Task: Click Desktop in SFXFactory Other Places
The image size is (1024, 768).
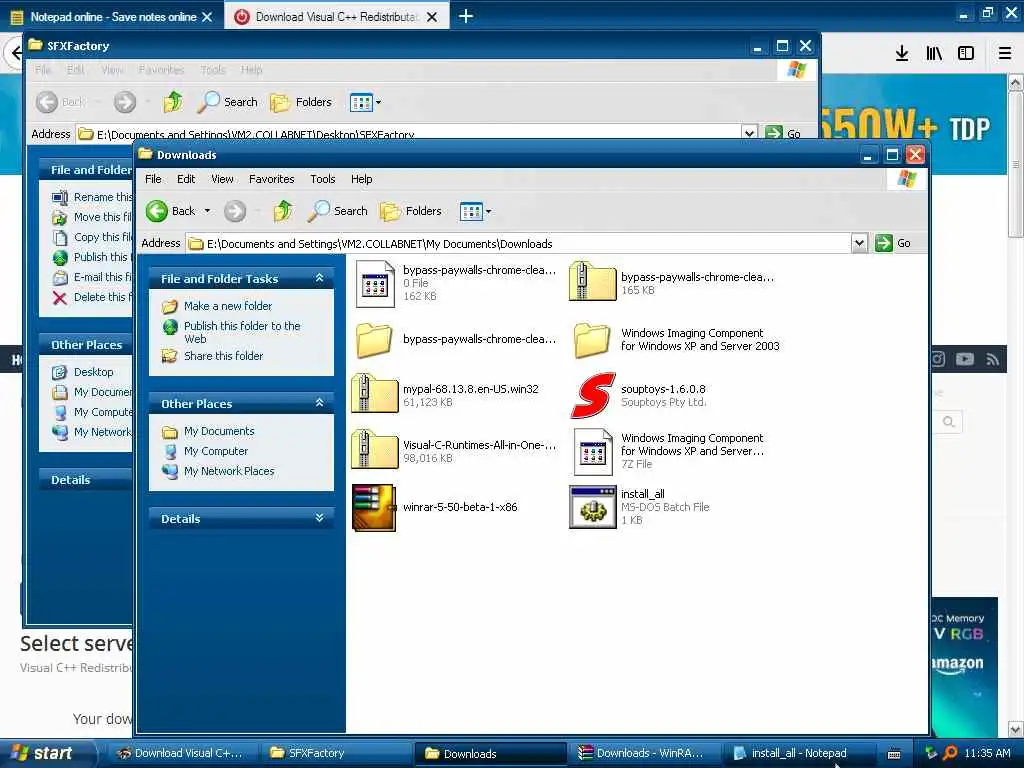Action: click(x=93, y=372)
